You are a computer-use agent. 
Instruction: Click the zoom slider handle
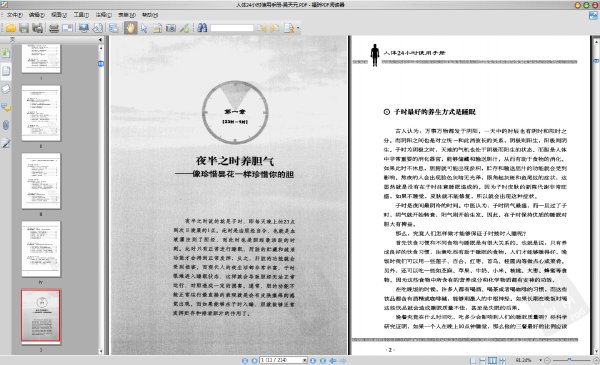569,360
